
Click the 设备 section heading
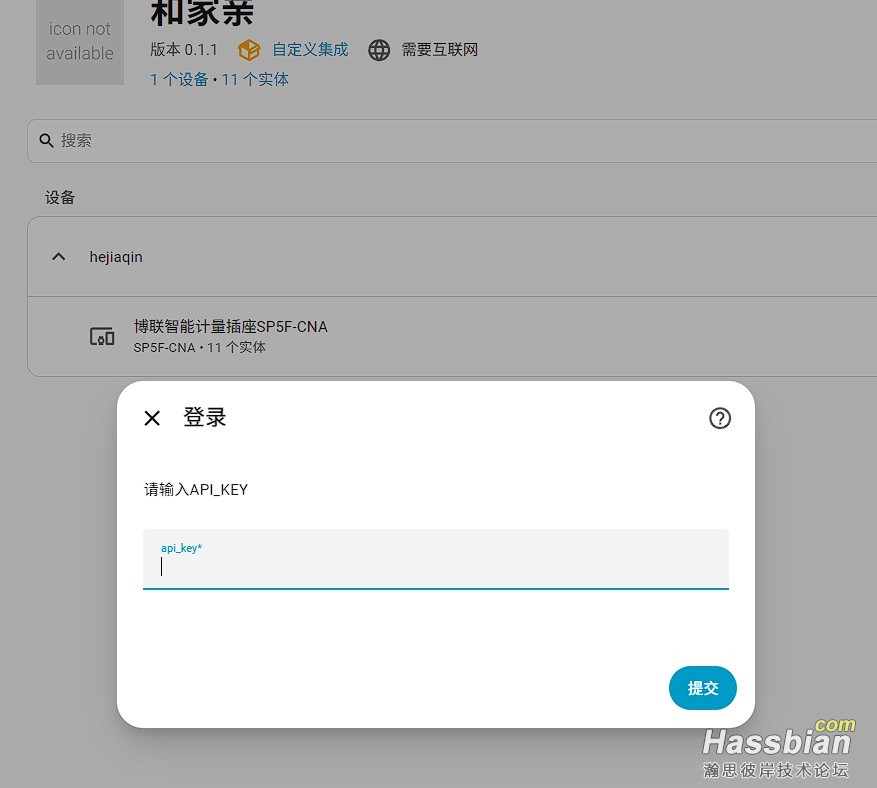[x=60, y=197]
